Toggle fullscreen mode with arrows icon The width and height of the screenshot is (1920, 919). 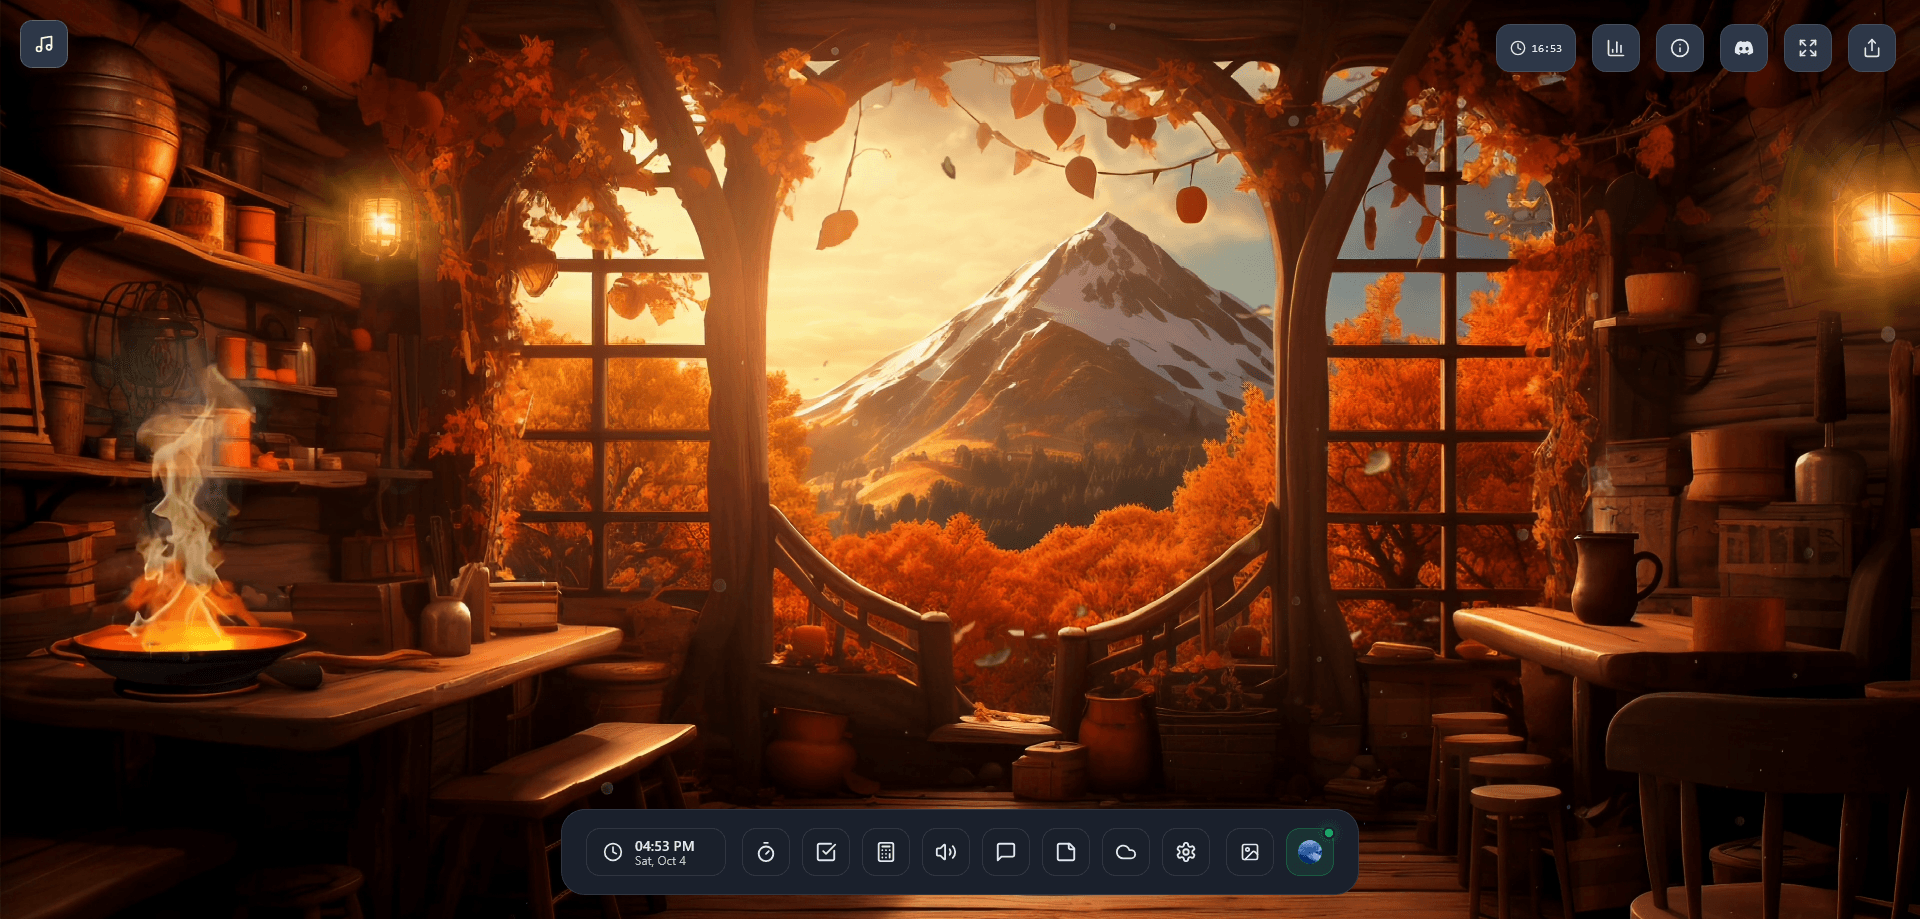1807,48
